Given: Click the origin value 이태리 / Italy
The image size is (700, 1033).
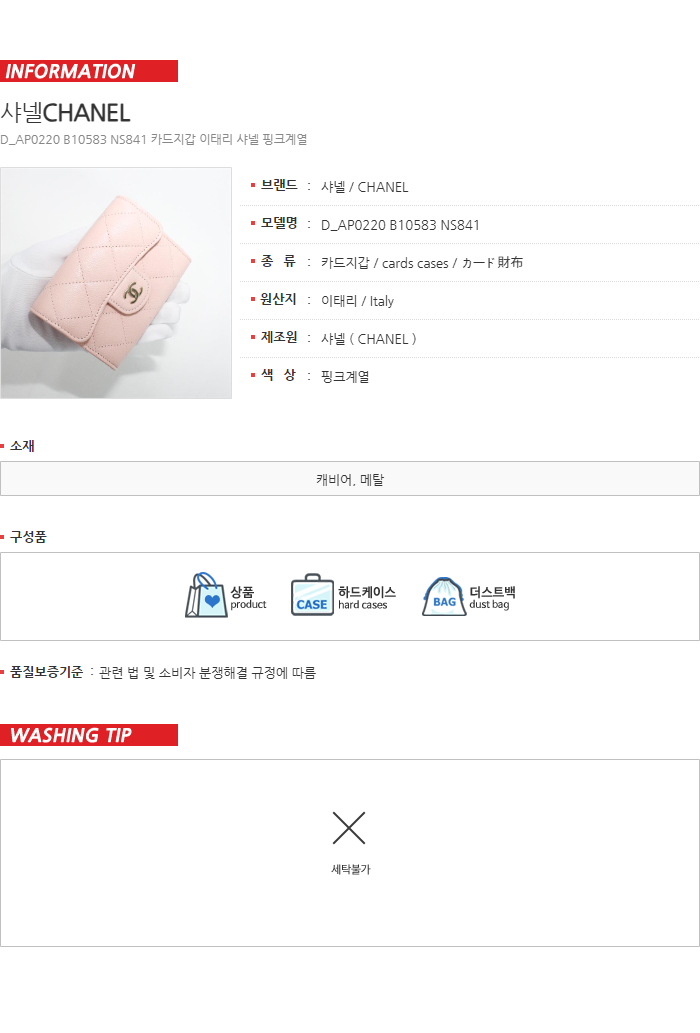Looking at the screenshot, I should tap(357, 301).
